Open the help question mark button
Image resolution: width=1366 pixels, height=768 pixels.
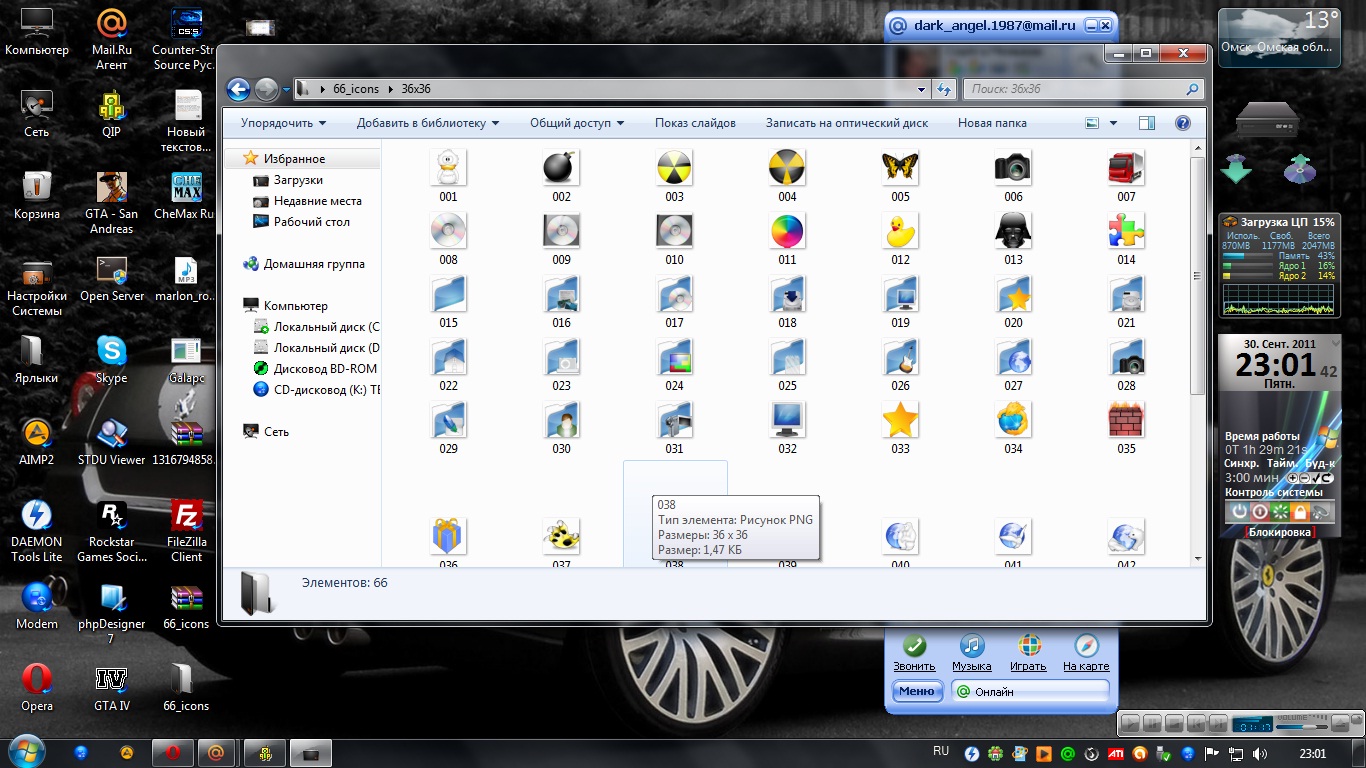click(x=1182, y=123)
